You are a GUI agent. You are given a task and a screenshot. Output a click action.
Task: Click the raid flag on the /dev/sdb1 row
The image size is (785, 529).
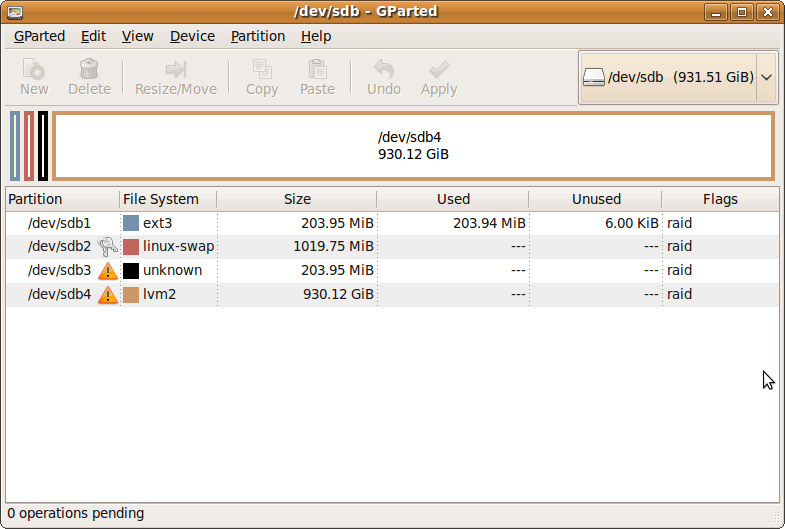pos(679,223)
